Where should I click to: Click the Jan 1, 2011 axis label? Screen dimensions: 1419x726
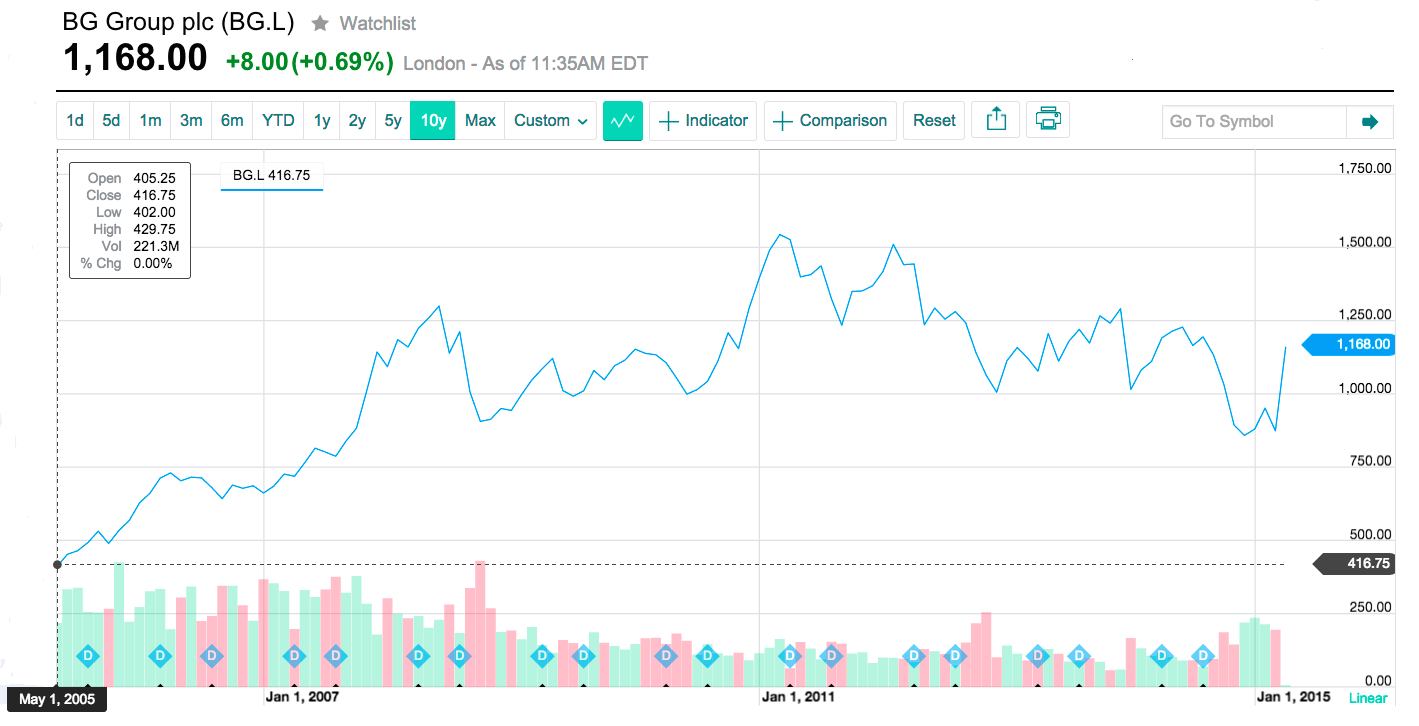pos(798,696)
